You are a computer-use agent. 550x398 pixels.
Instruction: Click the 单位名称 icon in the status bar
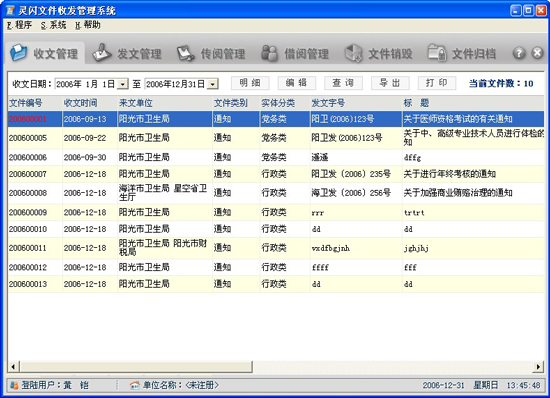135,385
